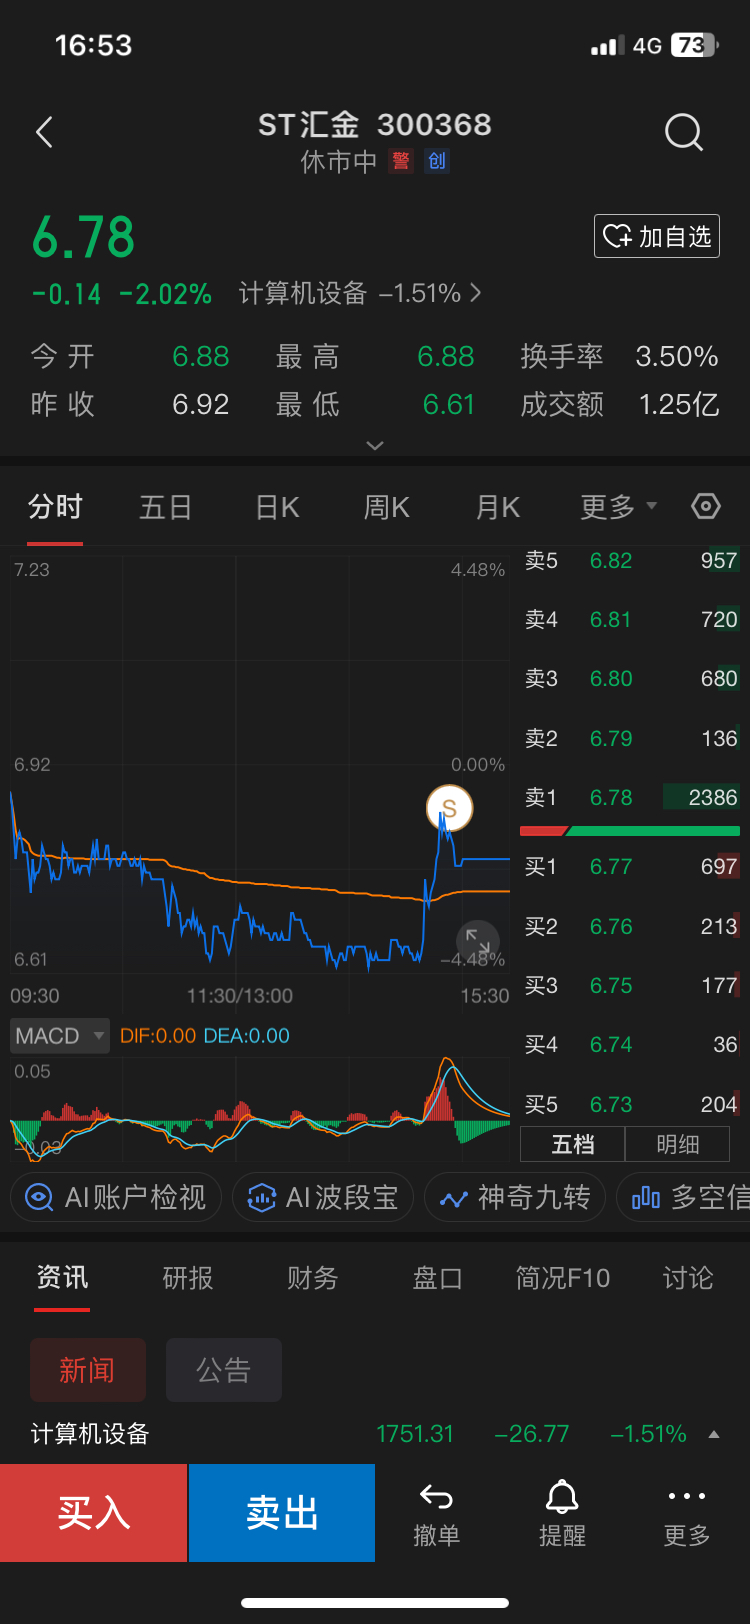Tap battery indicator in status bar
The width and height of the screenshot is (750, 1624).
click(x=695, y=45)
